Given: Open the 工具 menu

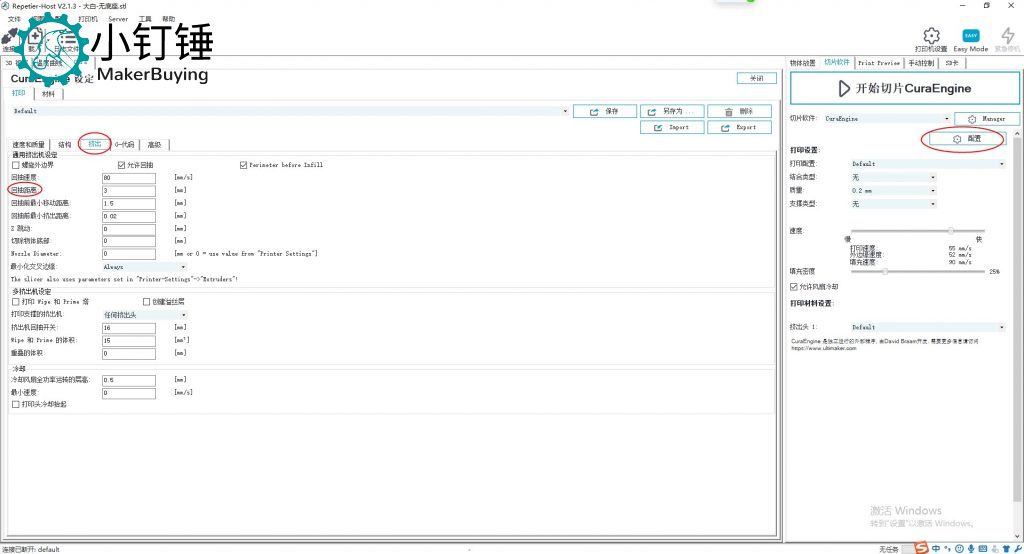Looking at the screenshot, I should [x=145, y=19].
